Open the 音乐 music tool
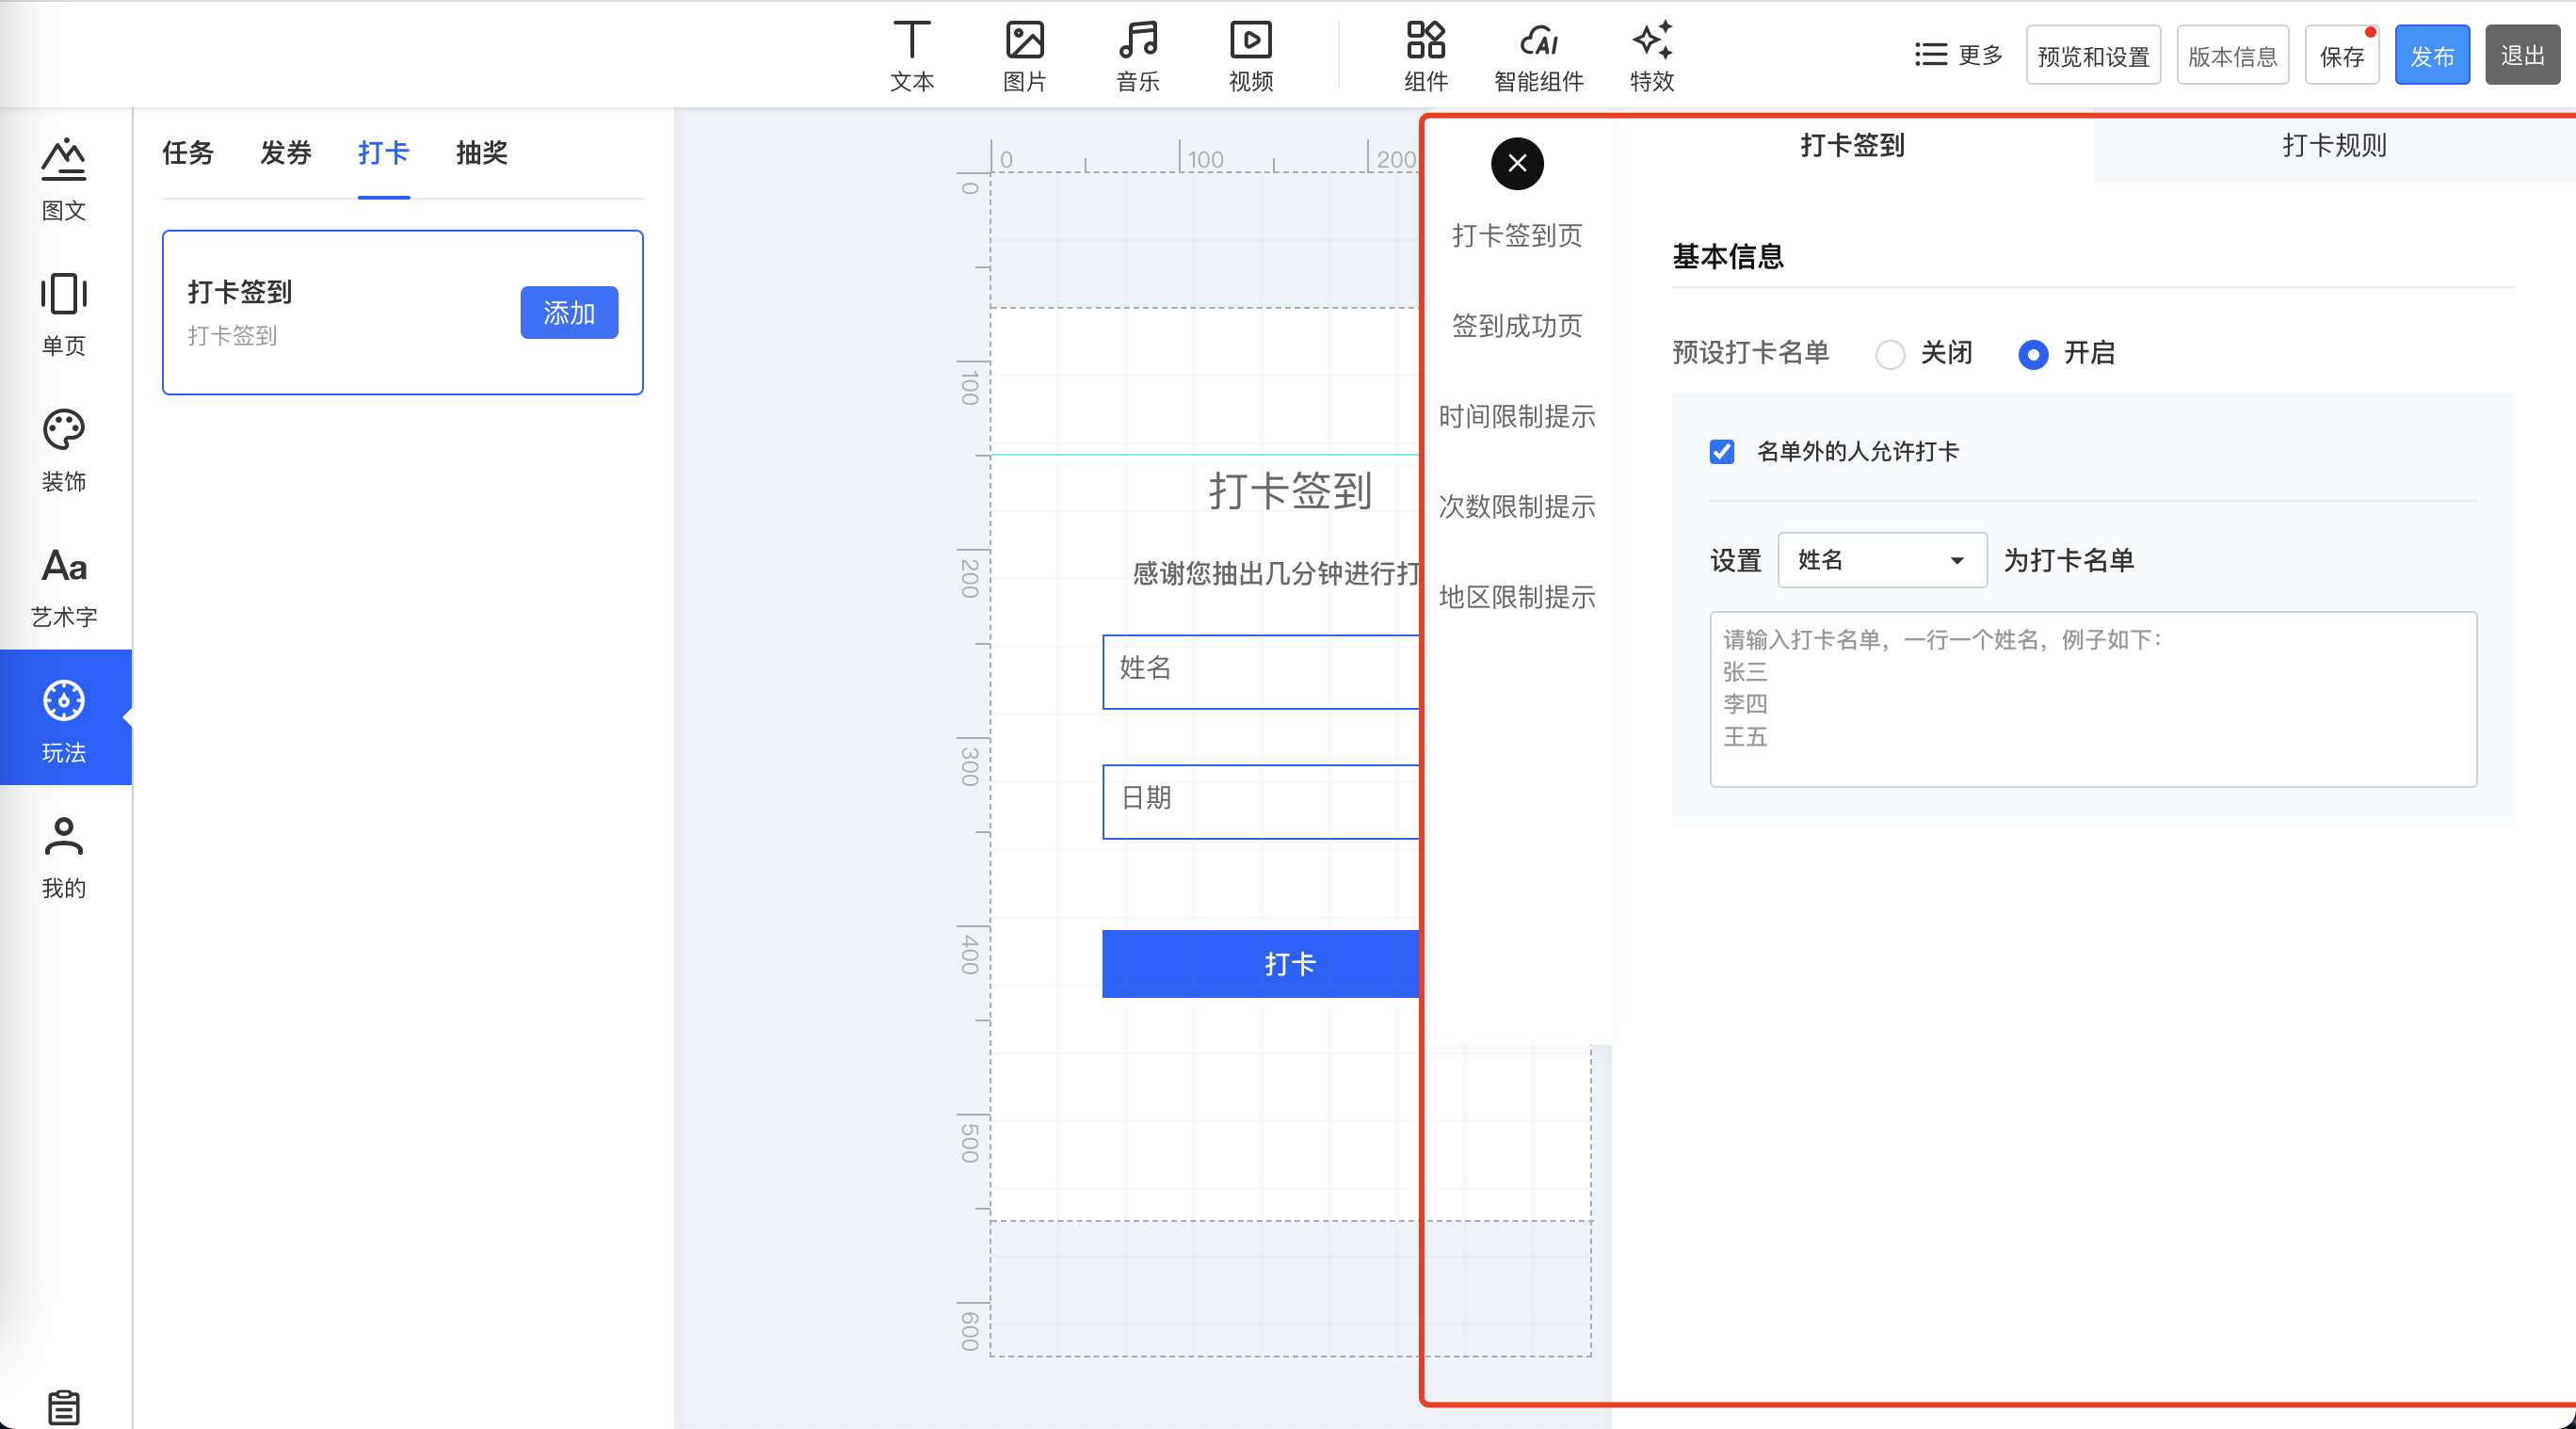The height and width of the screenshot is (1429, 2576). click(1137, 56)
